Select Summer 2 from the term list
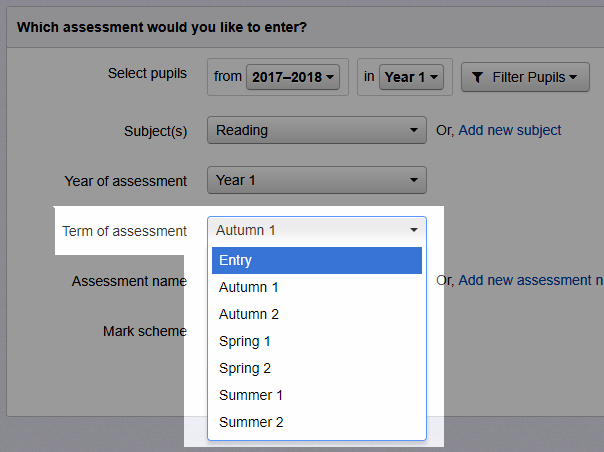This screenshot has height=452, width=604. pyautogui.click(x=317, y=422)
